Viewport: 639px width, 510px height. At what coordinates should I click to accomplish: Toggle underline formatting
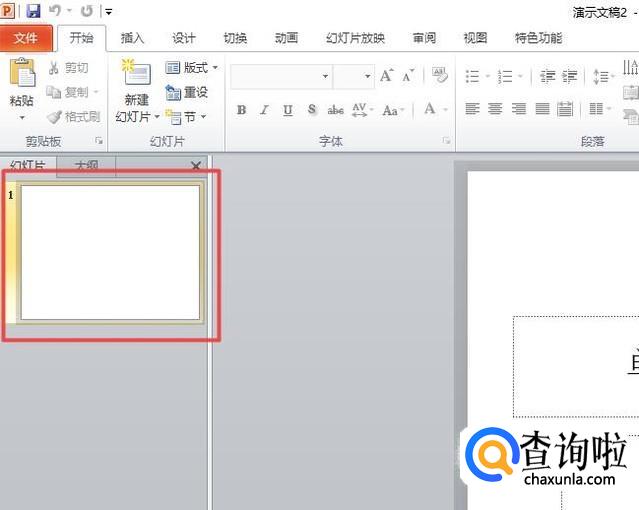pos(288,110)
